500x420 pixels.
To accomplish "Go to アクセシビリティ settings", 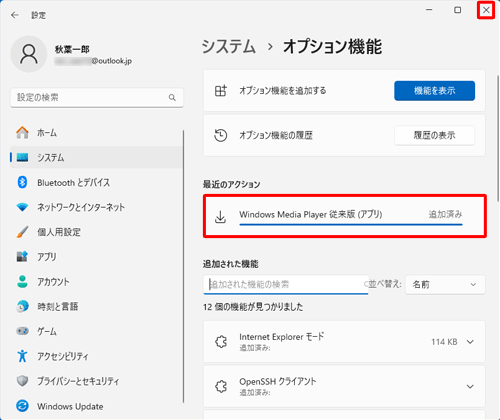I will coord(96,356).
